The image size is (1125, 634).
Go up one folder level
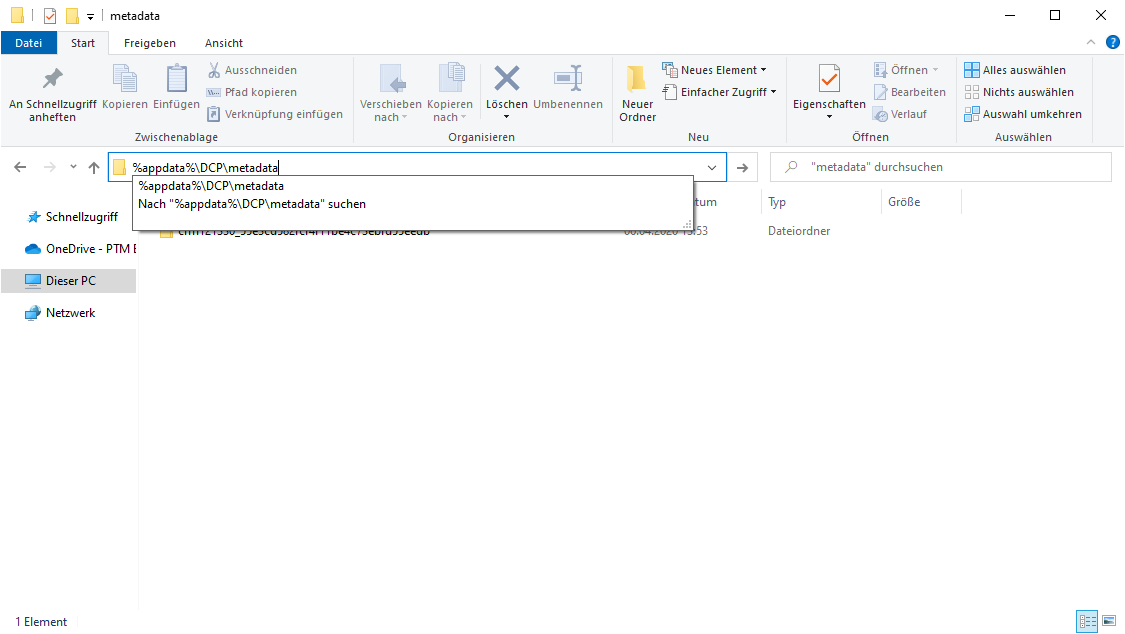94,167
